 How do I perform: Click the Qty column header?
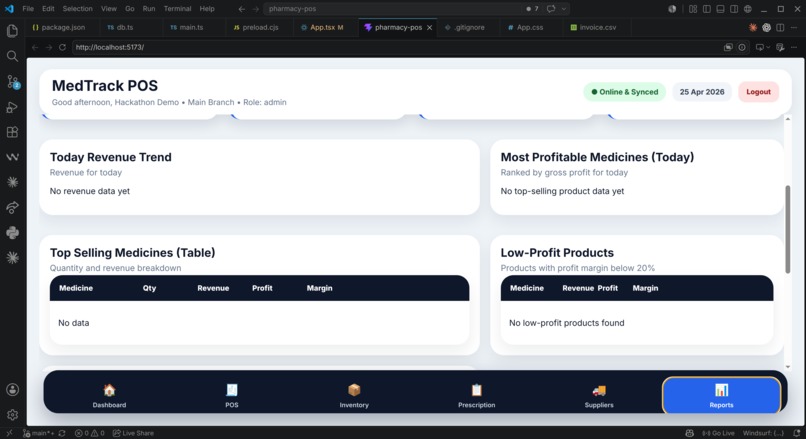tap(149, 288)
